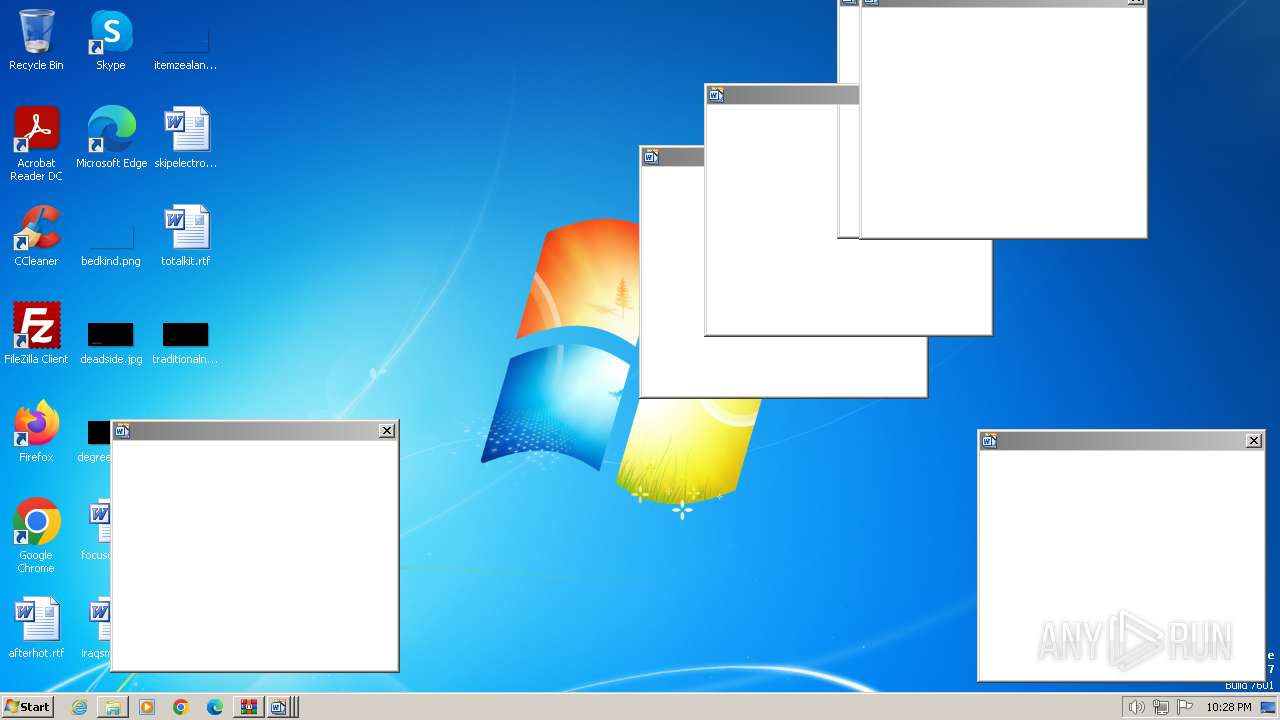Close the blank window at bottom-left
The width and height of the screenshot is (1280, 720).
(x=387, y=431)
